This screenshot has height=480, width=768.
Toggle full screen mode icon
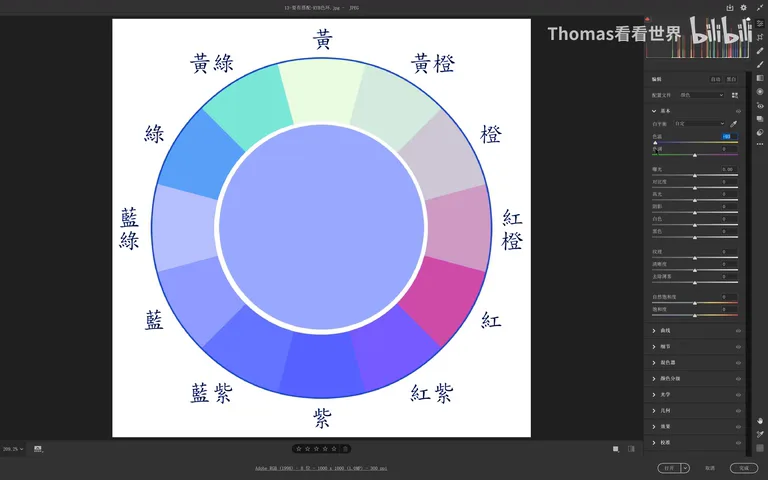(x=760, y=7)
